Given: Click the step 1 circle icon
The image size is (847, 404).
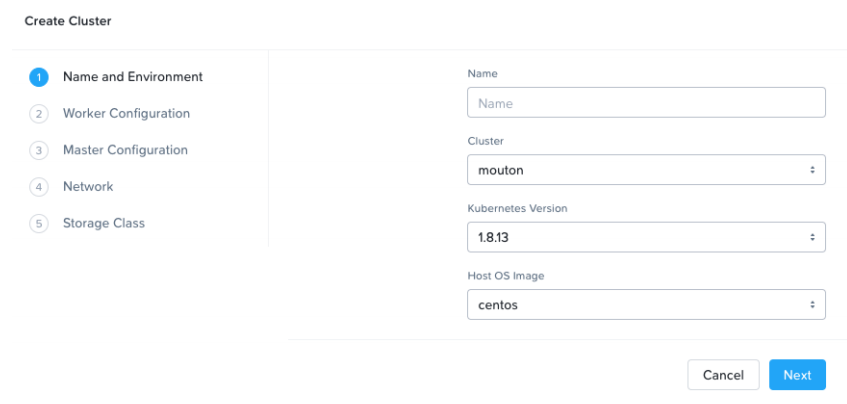Looking at the screenshot, I should (x=39, y=77).
